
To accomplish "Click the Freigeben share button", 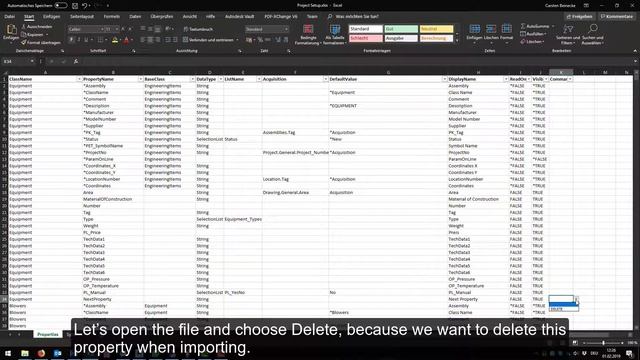I will 579,17.
